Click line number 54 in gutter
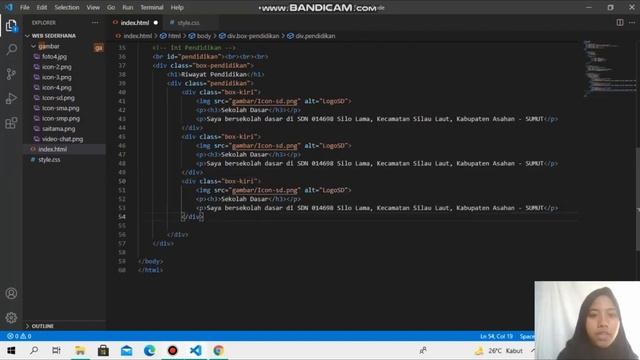Screen dimensions: 640x360 point(122,217)
